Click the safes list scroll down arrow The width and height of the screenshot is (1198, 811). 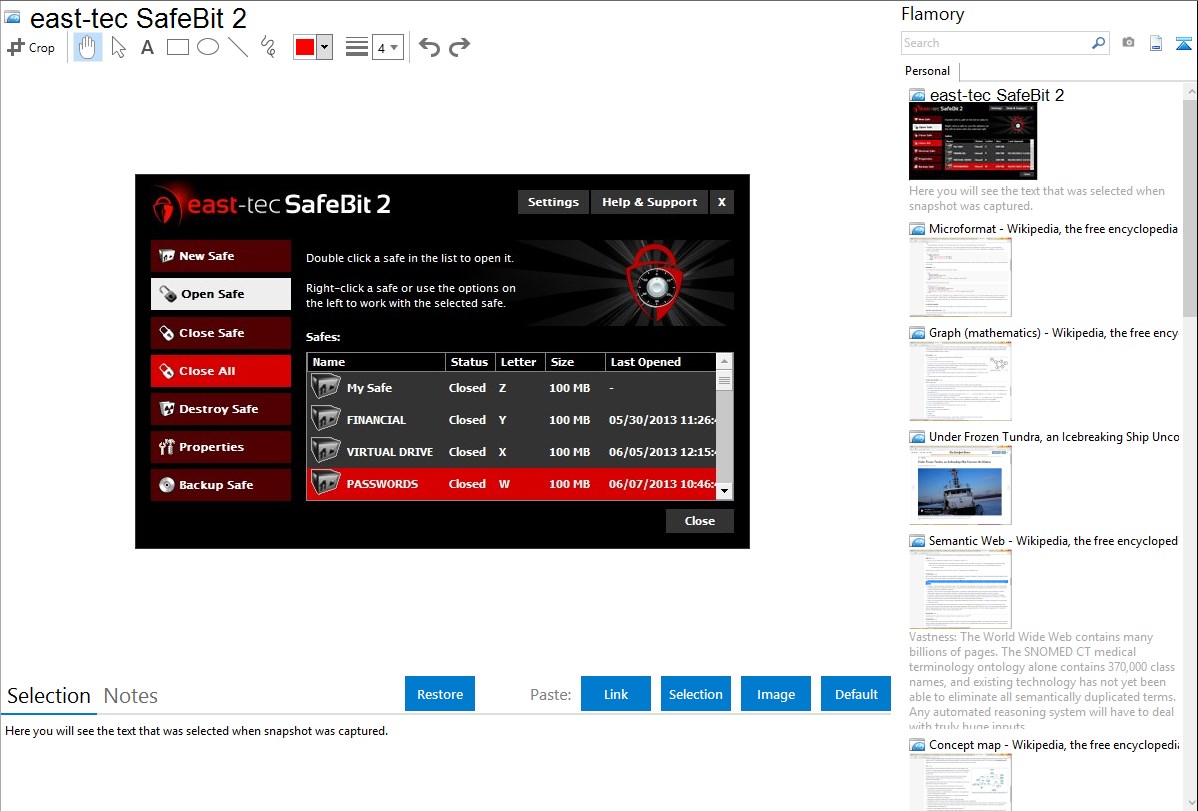(x=724, y=491)
